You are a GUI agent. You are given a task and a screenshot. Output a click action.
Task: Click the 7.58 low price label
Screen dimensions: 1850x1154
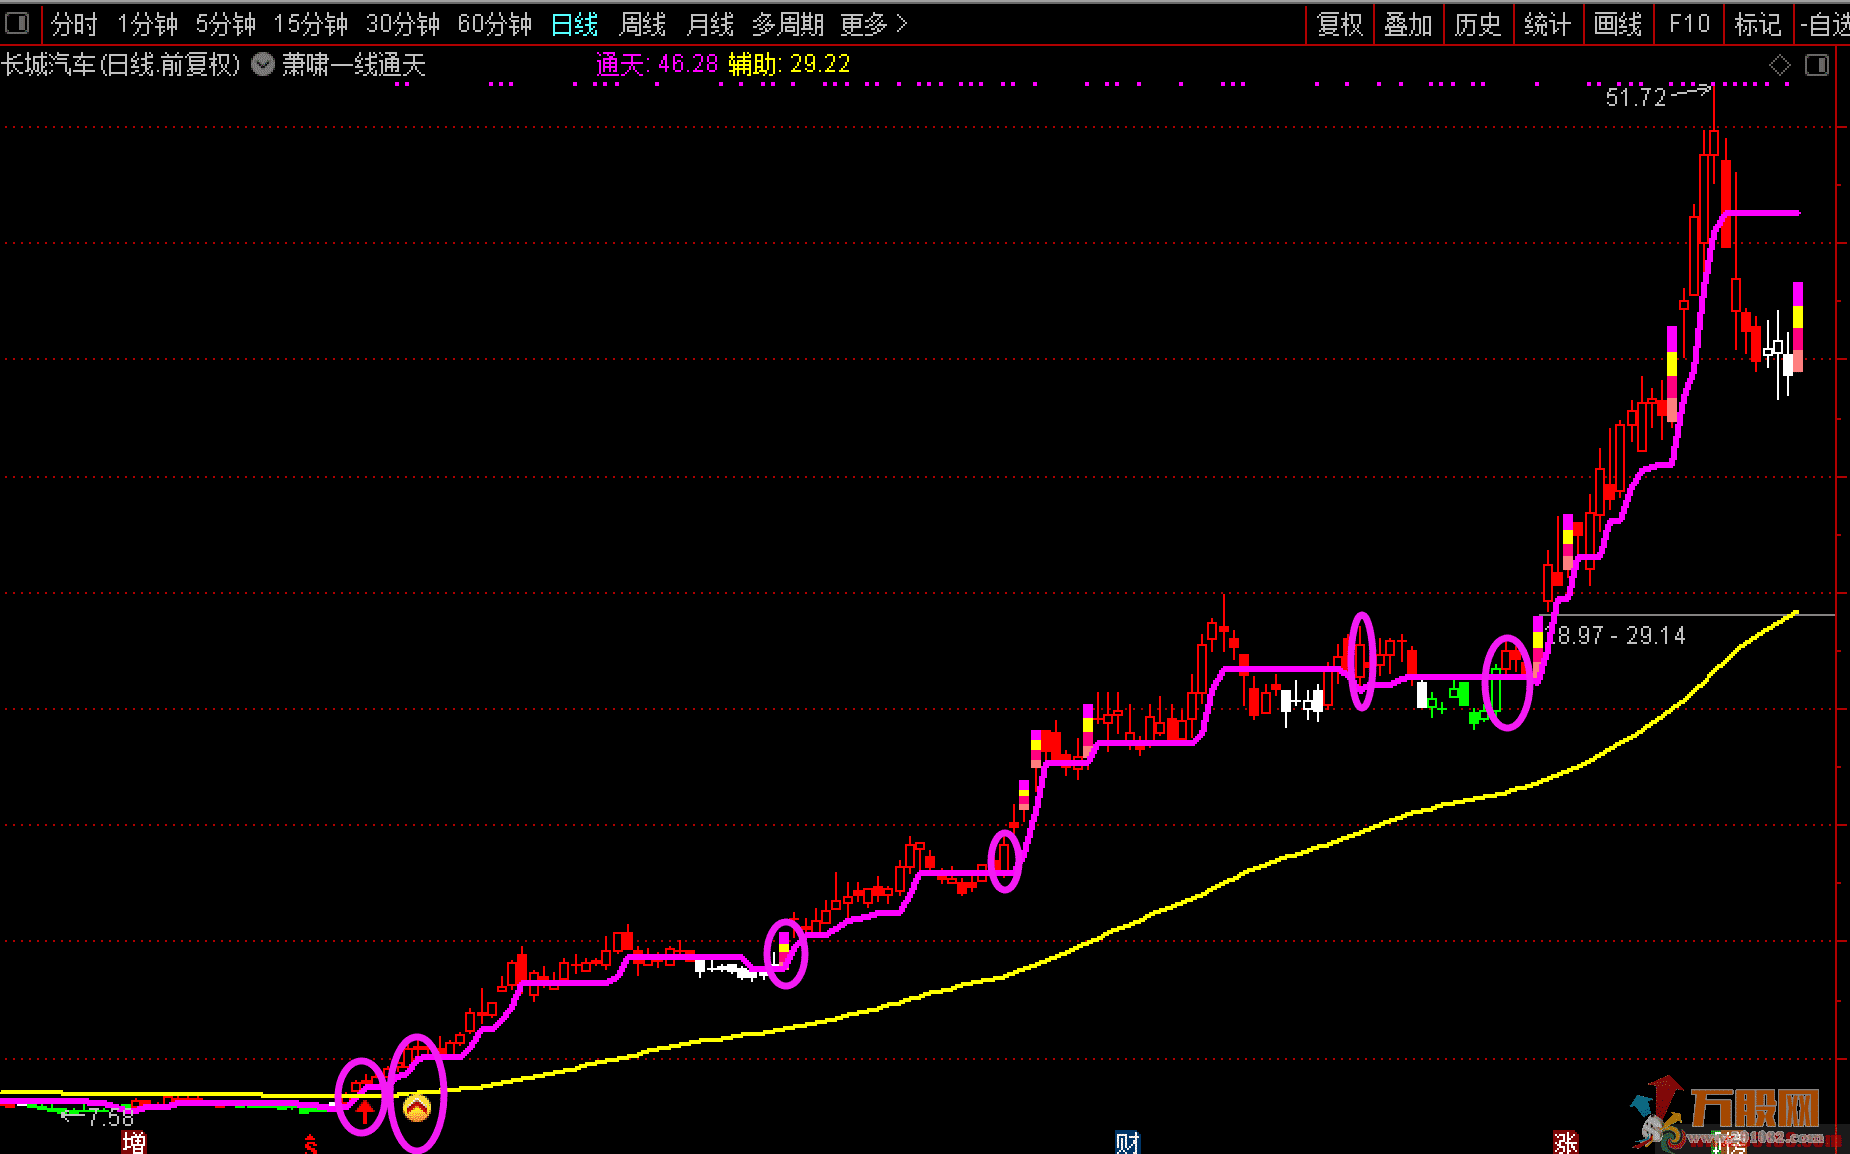110,1117
